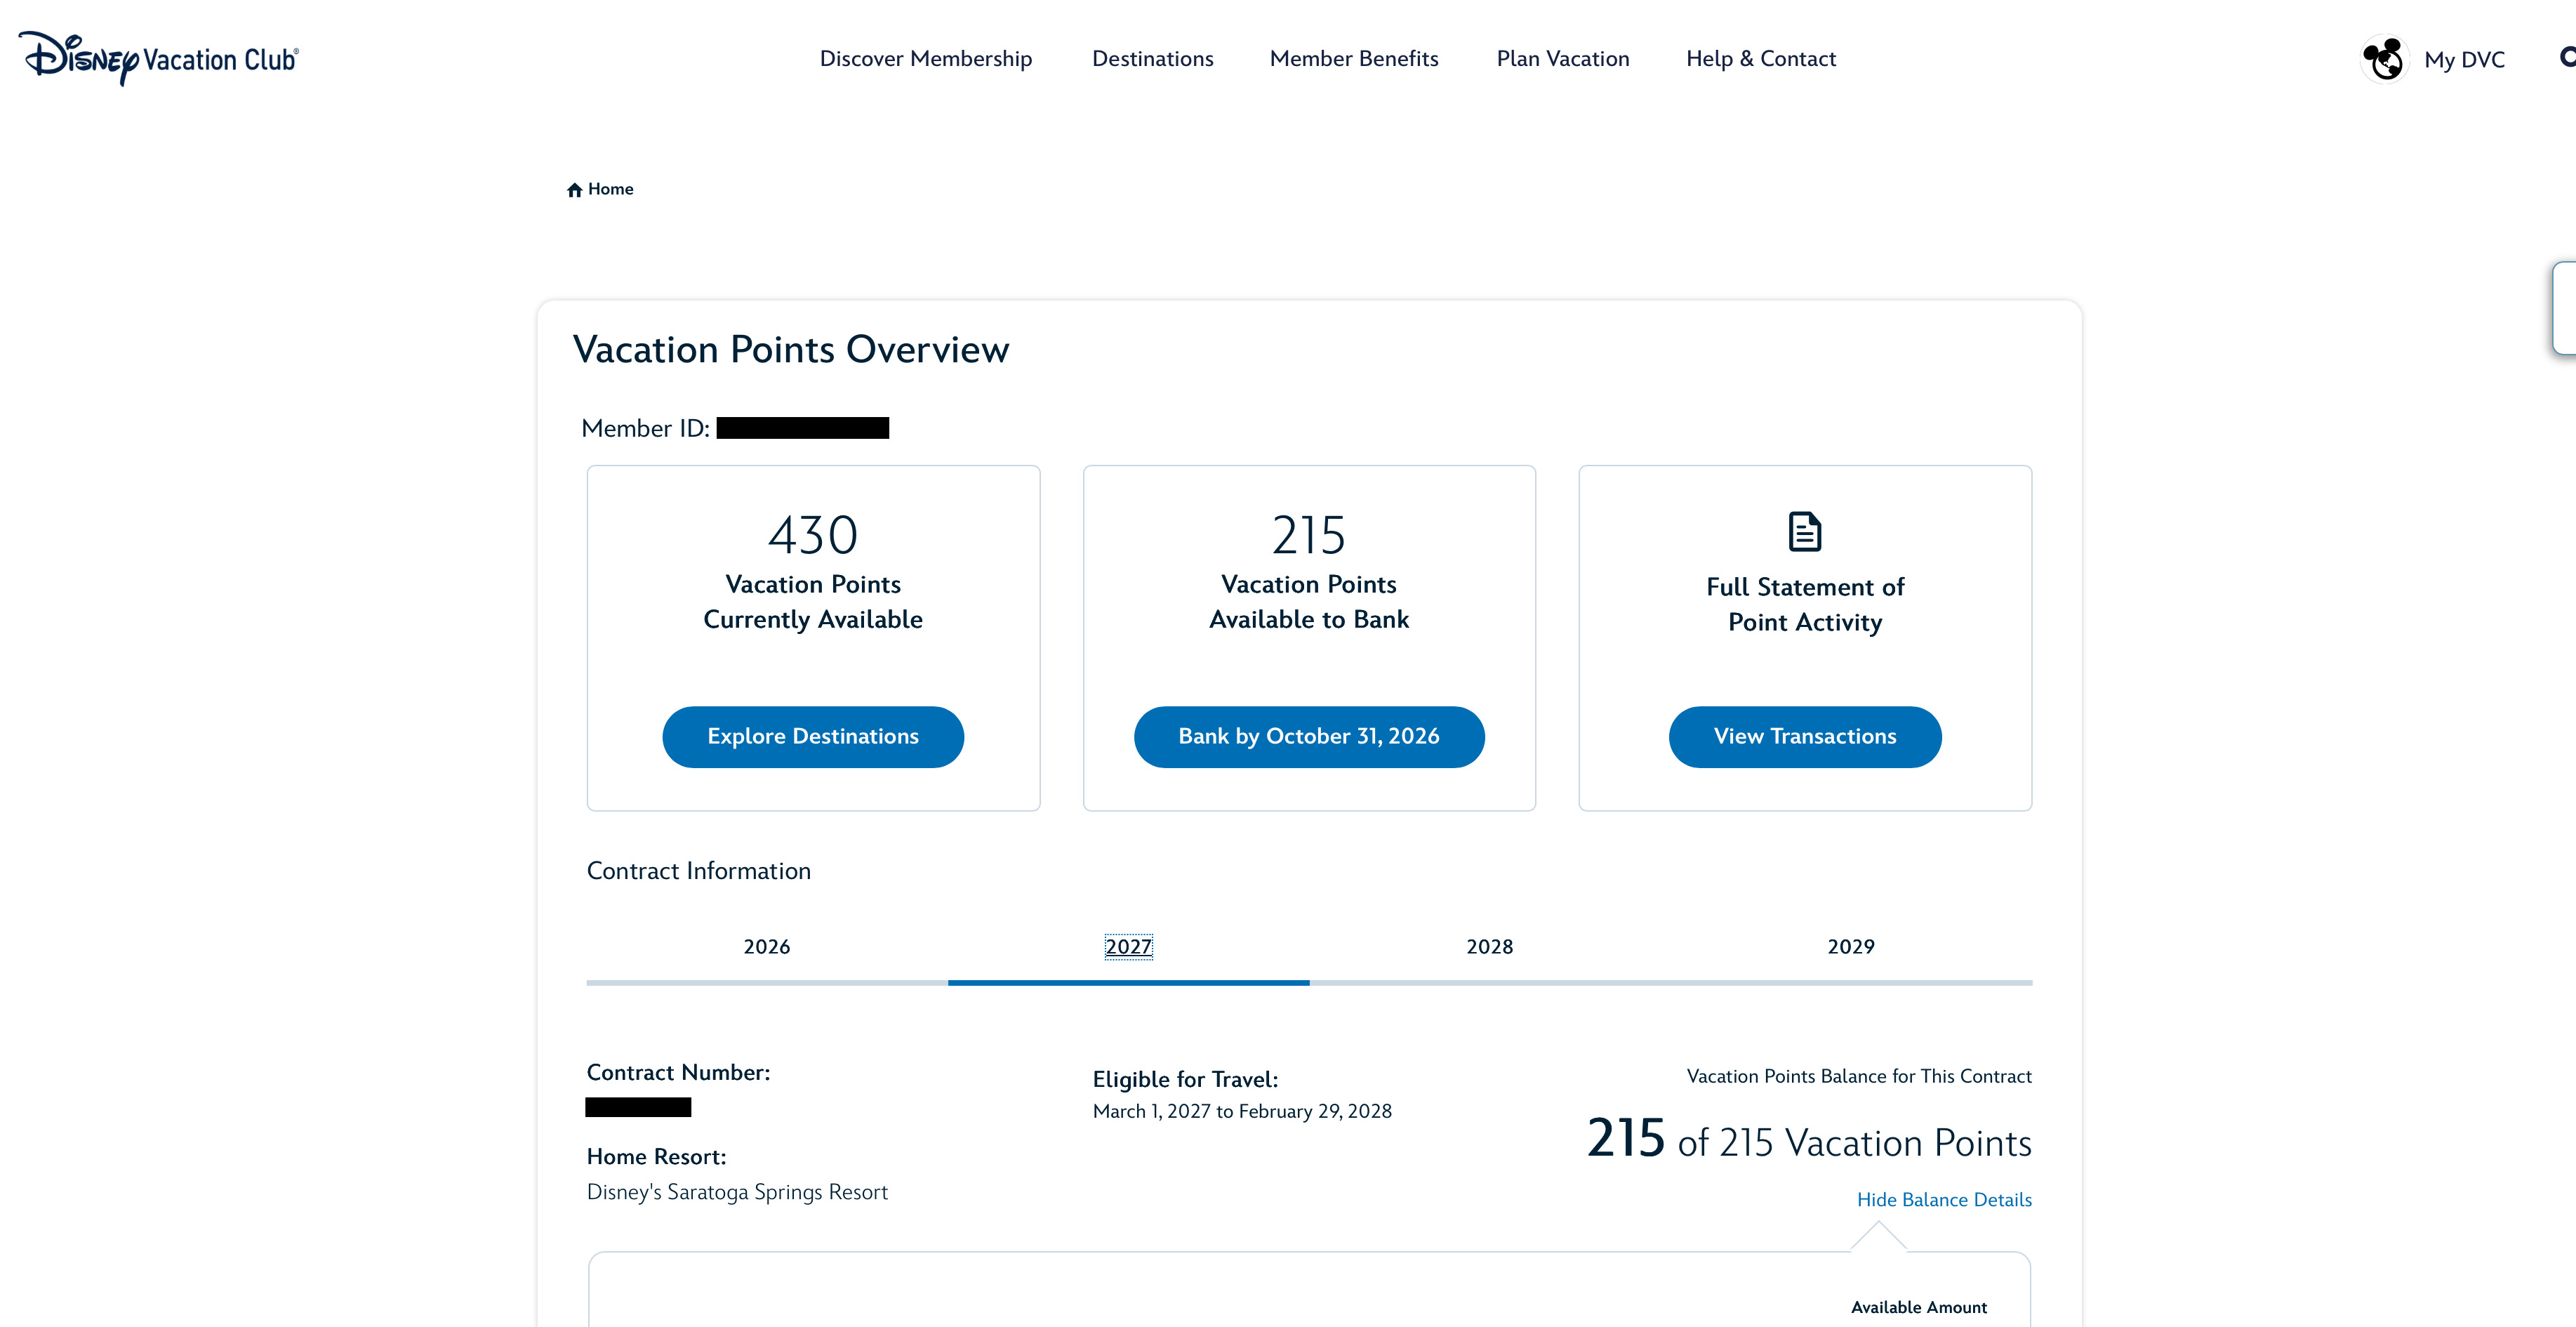This screenshot has width=2576, height=1327.
Task: Click the document icon above Full Statement
Action: [1805, 532]
